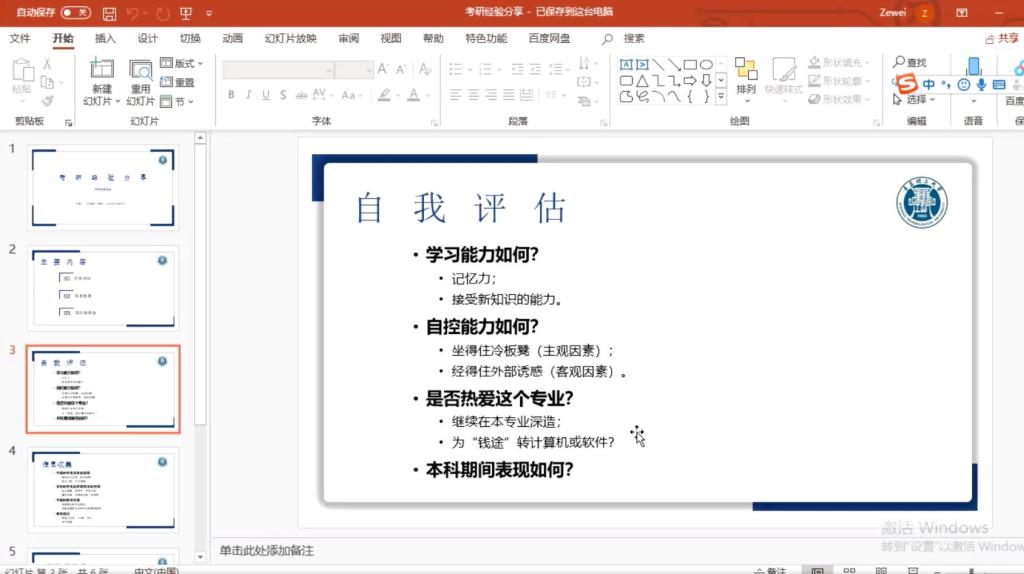Open the Reuse Slides tool
This screenshot has width=1024, height=574.
(140, 69)
